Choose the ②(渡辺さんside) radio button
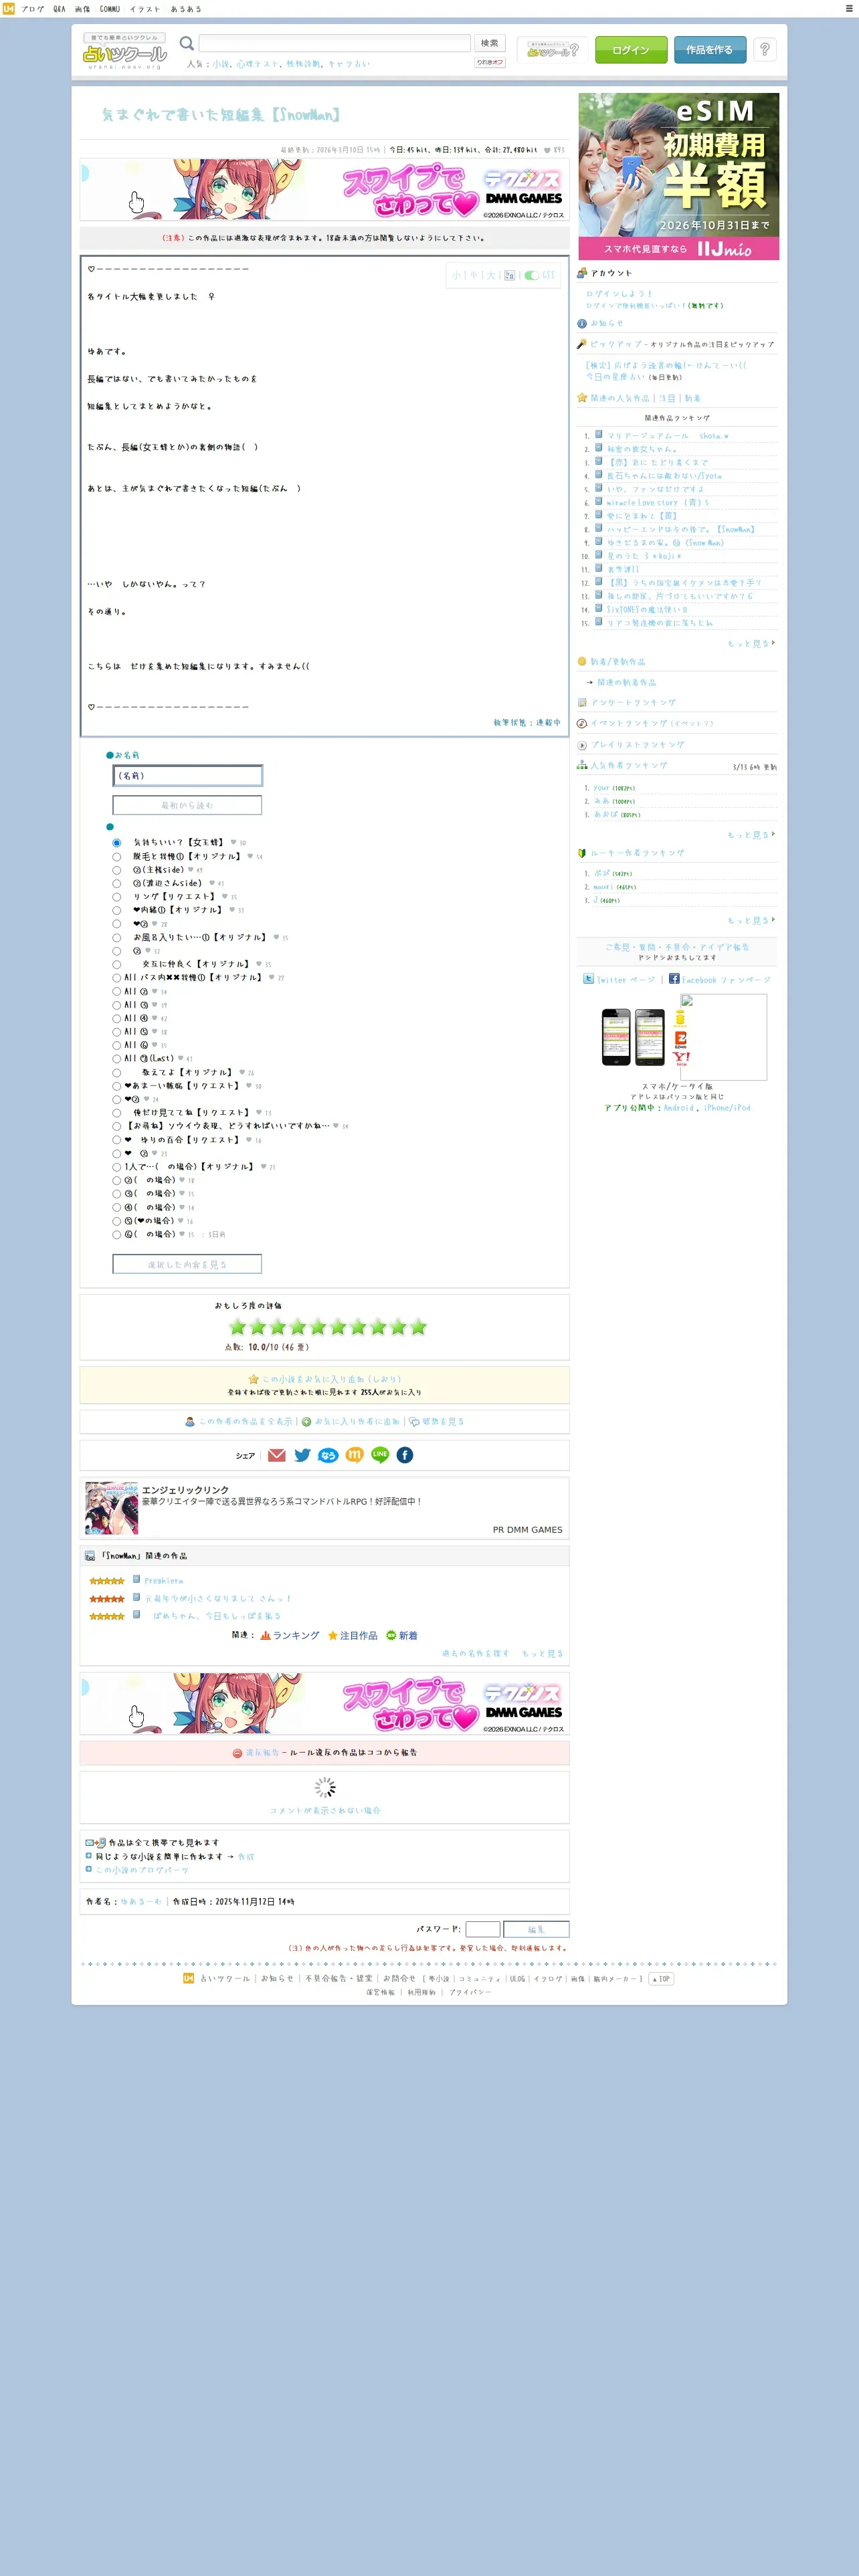859x2576 pixels. click(x=116, y=884)
